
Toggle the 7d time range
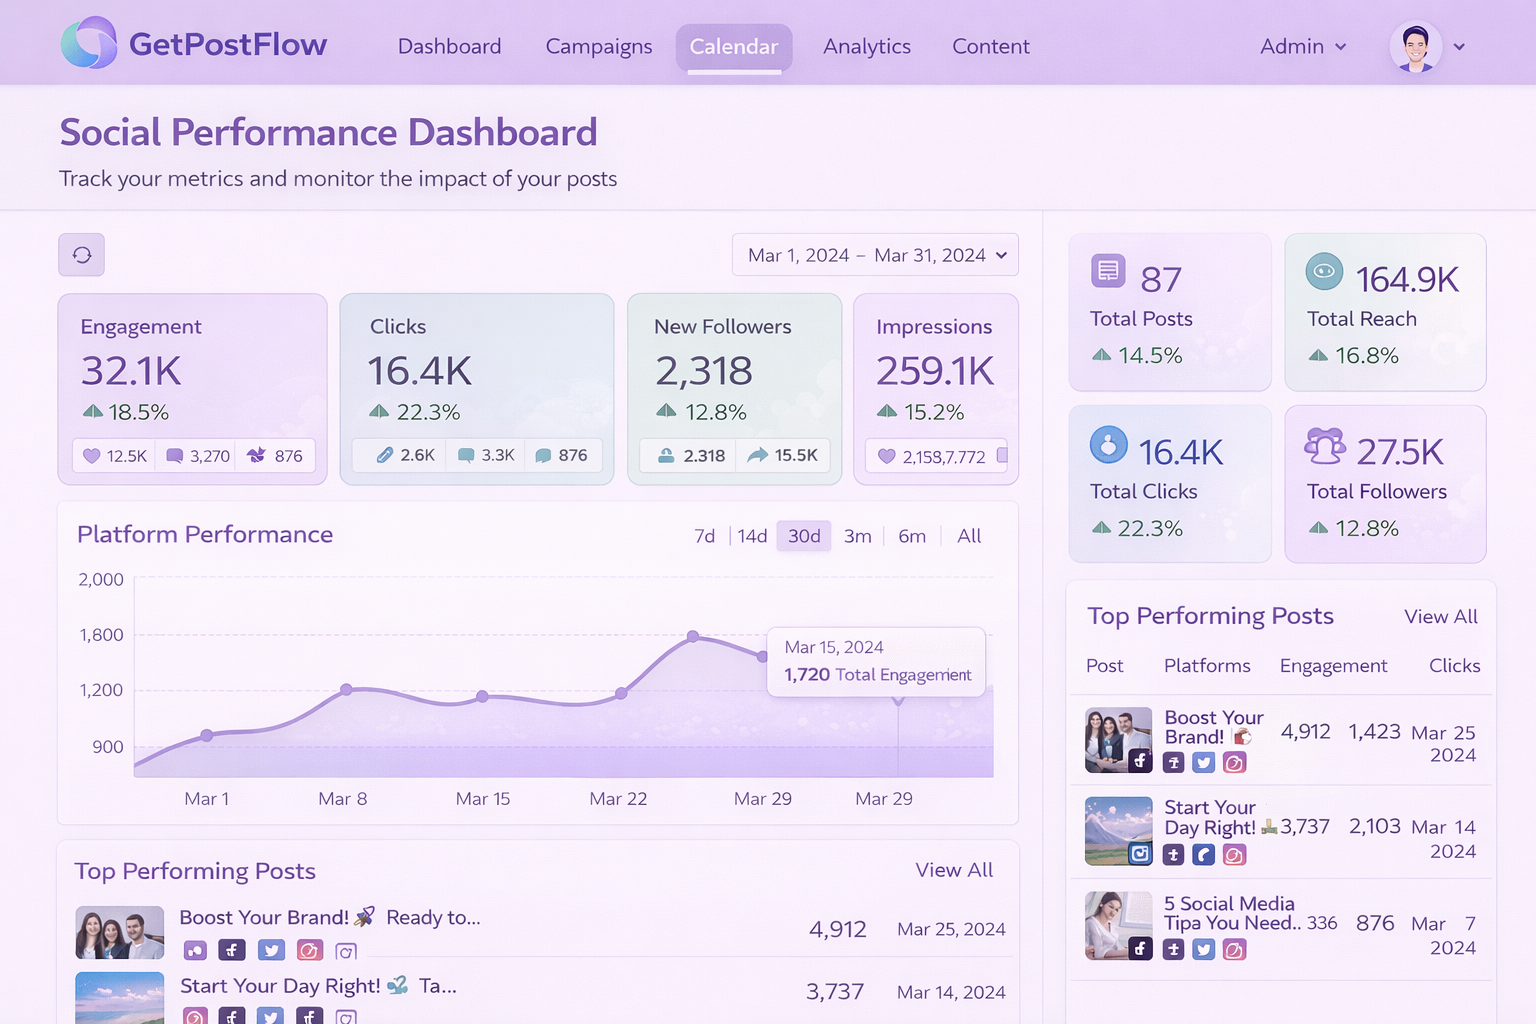(704, 536)
